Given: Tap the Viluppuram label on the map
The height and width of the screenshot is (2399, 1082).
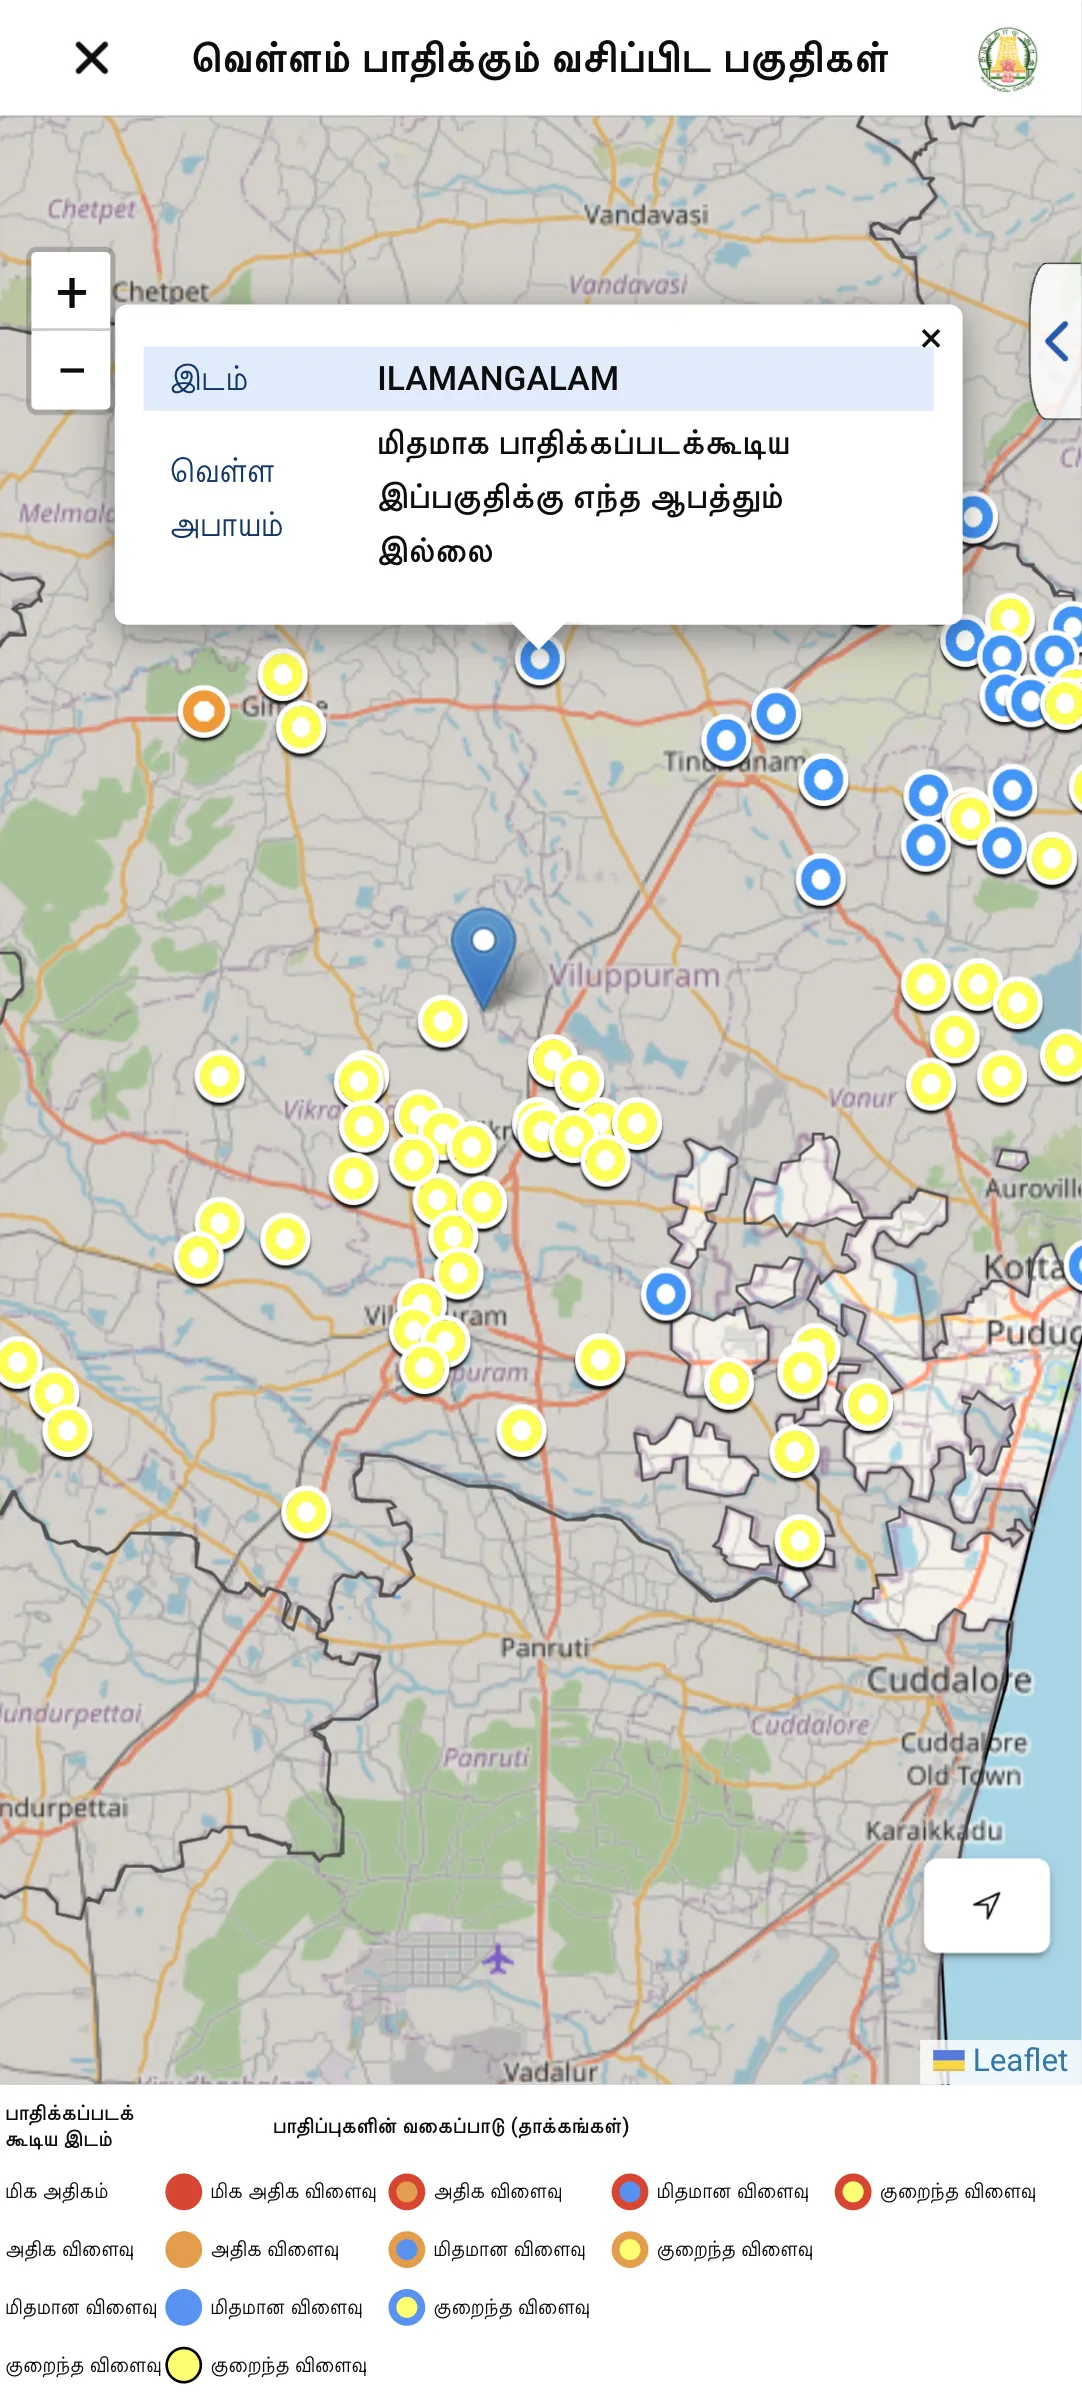Looking at the screenshot, I should (635, 976).
